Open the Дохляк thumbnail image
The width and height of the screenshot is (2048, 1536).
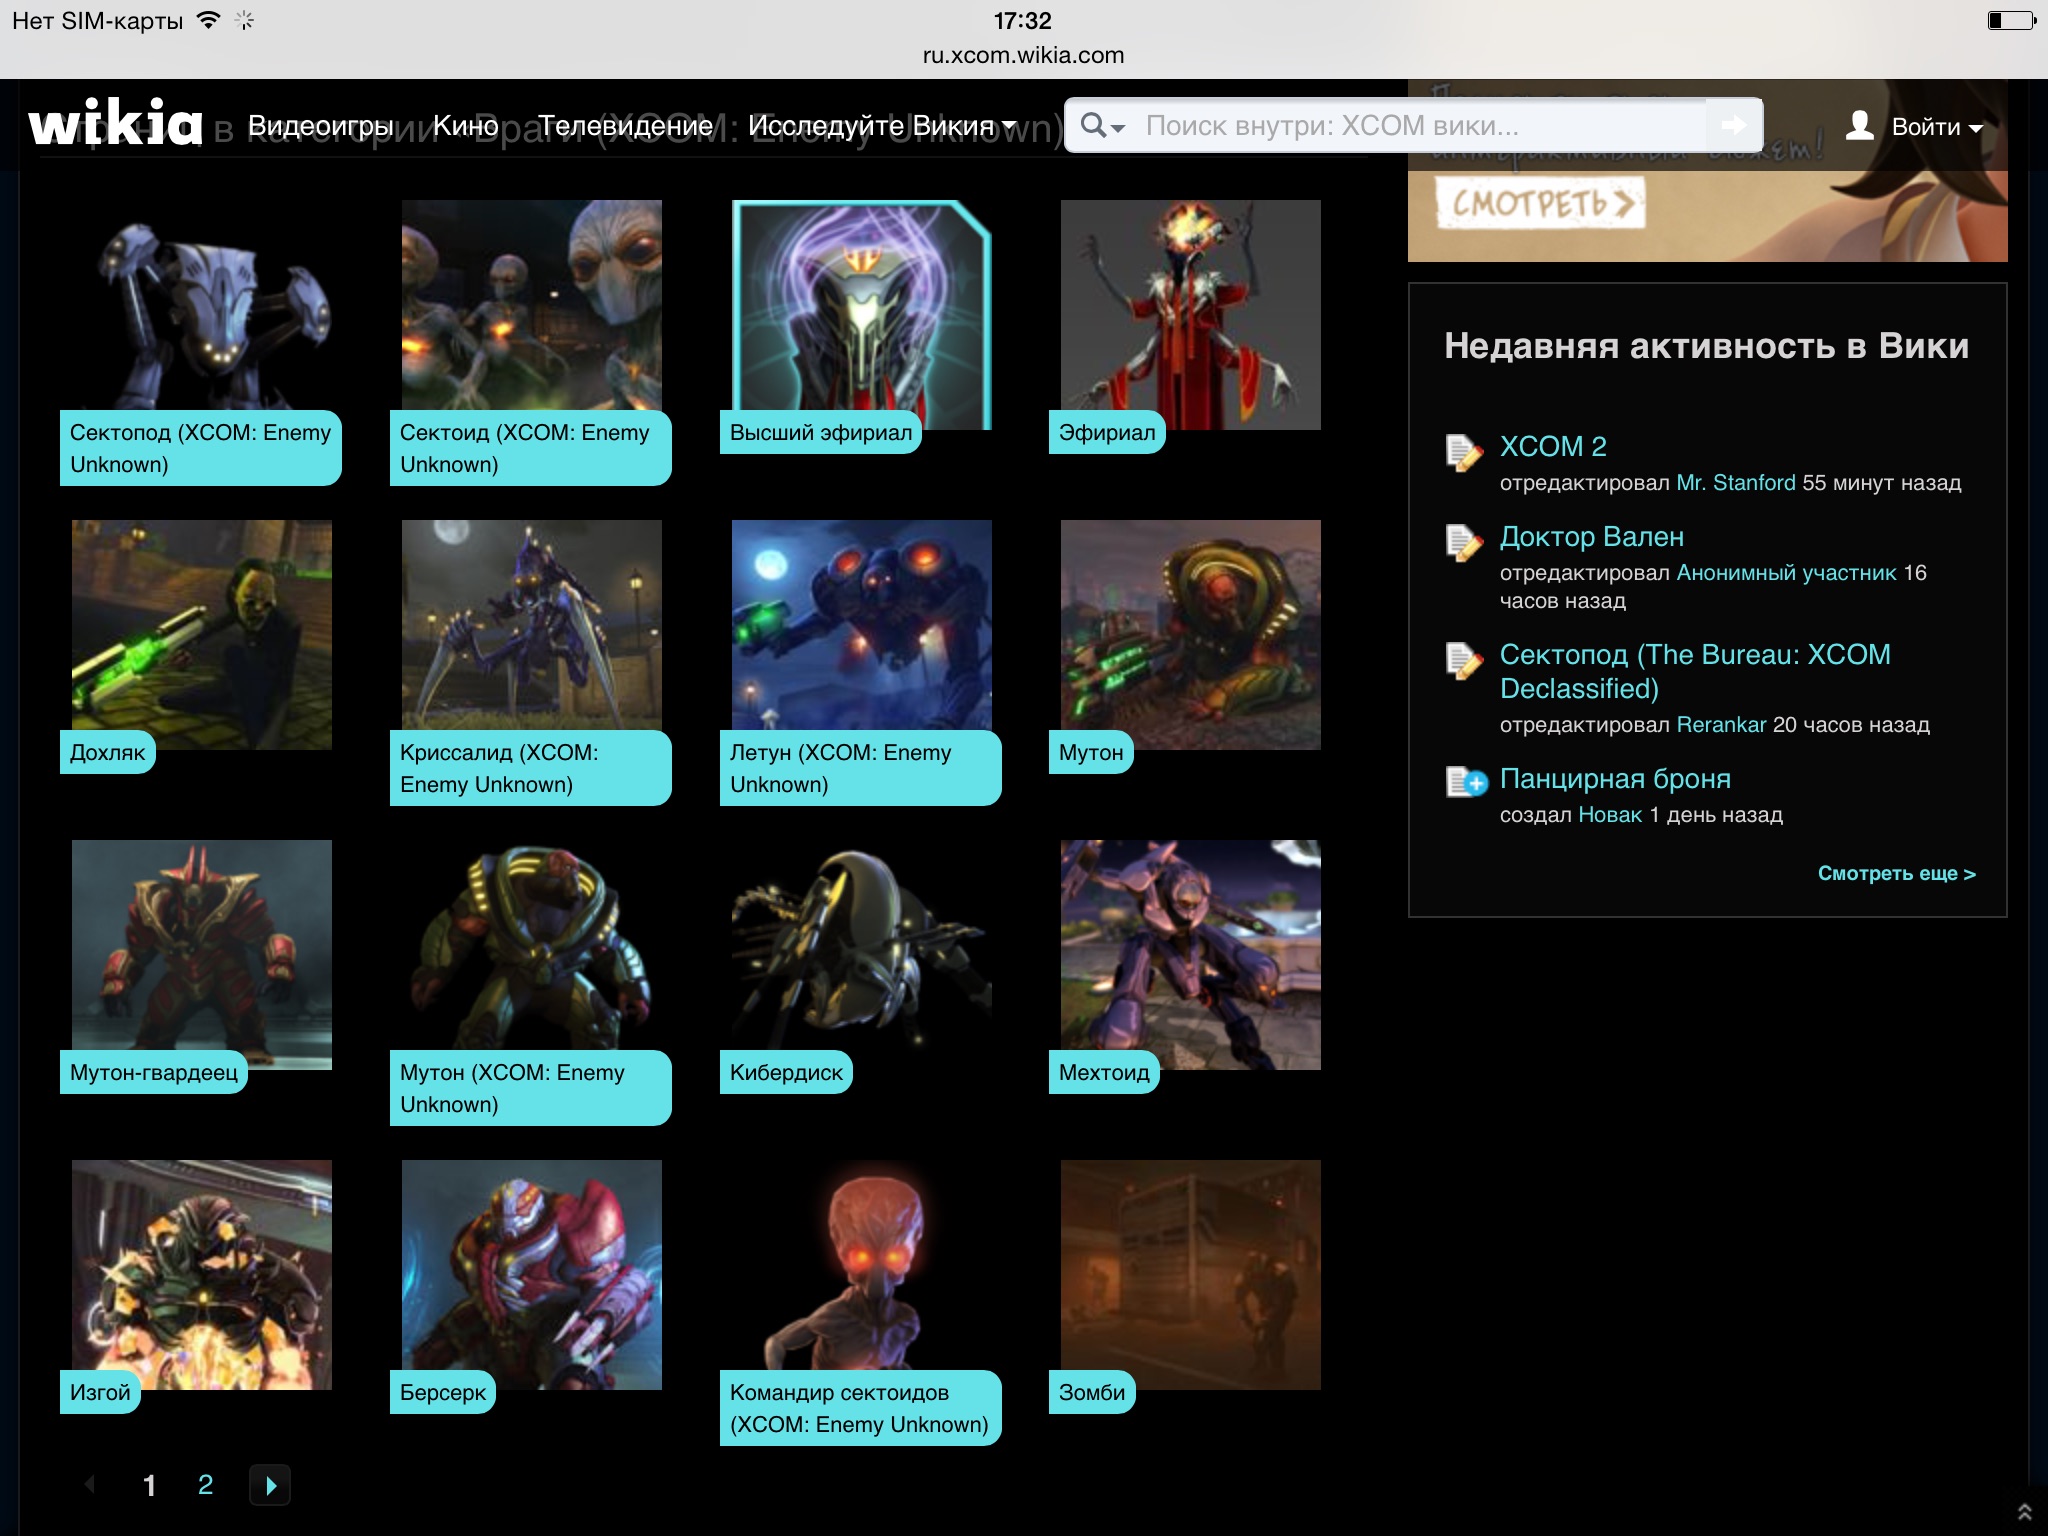coord(201,625)
